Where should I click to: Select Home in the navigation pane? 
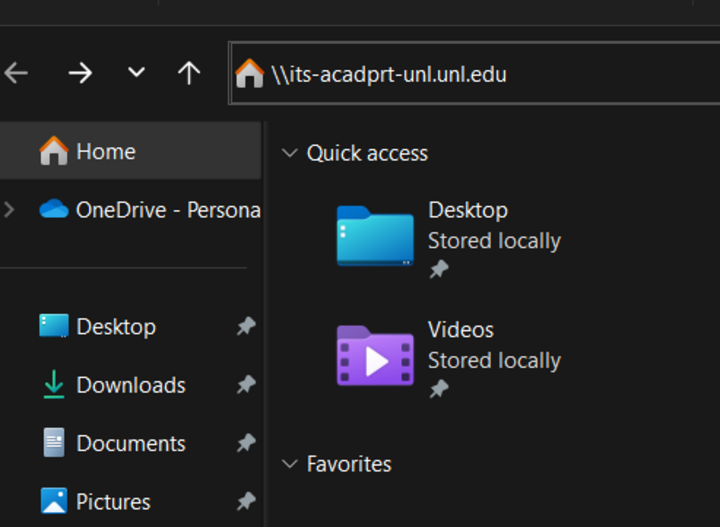click(x=105, y=152)
